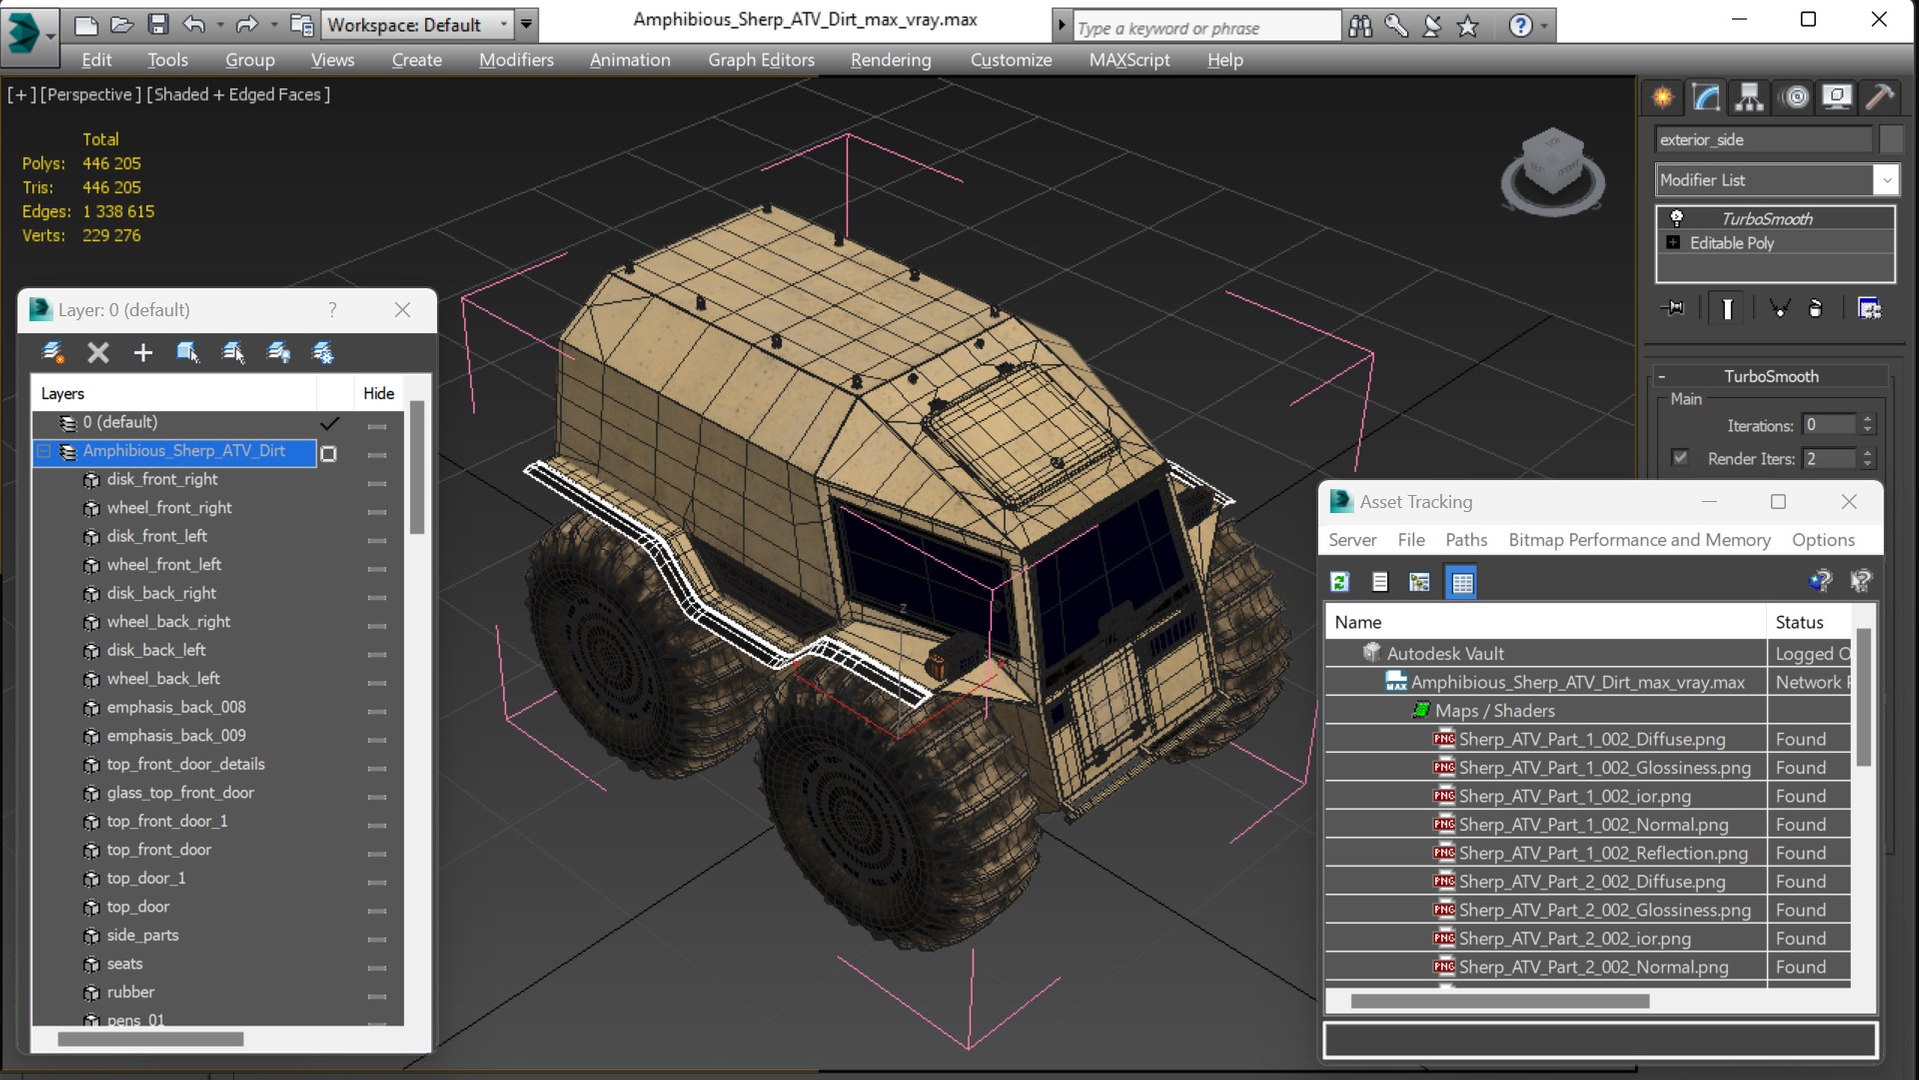The image size is (1919, 1080).
Task: Select Table View icon in Asset Tracking
Action: click(1462, 582)
